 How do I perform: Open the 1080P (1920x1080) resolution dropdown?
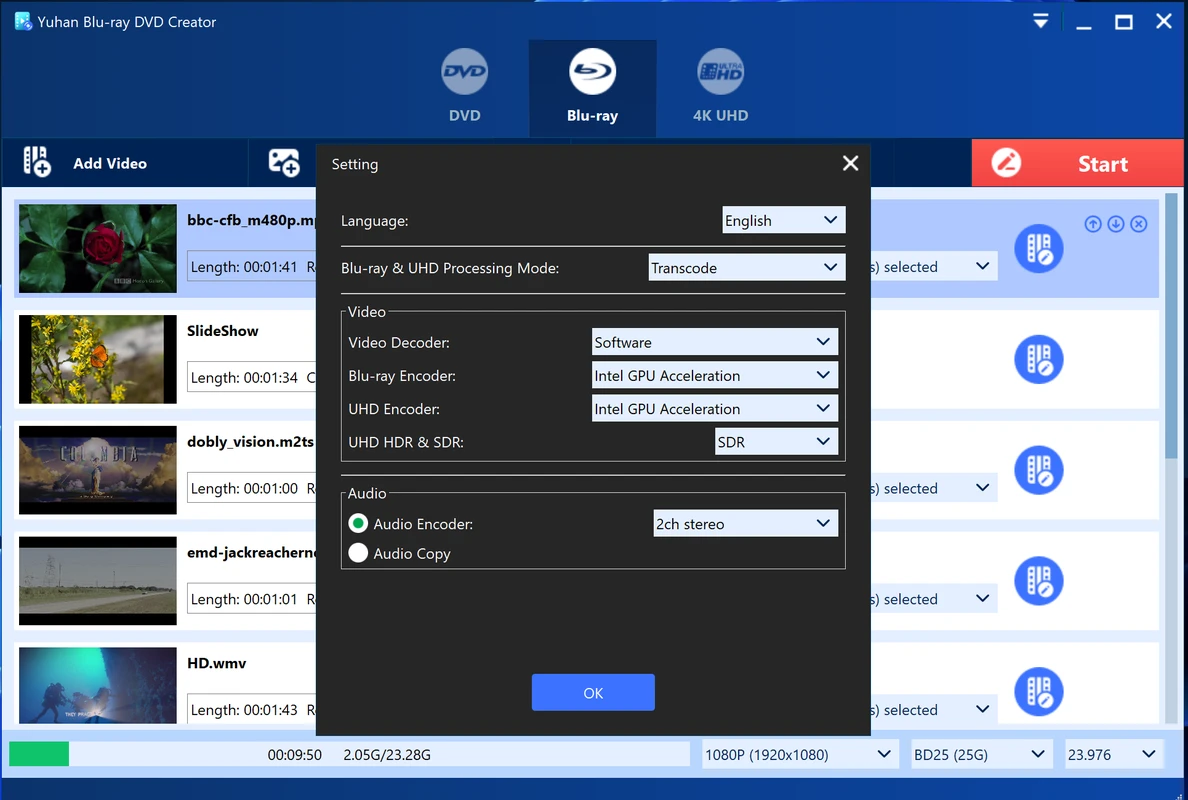pos(799,755)
